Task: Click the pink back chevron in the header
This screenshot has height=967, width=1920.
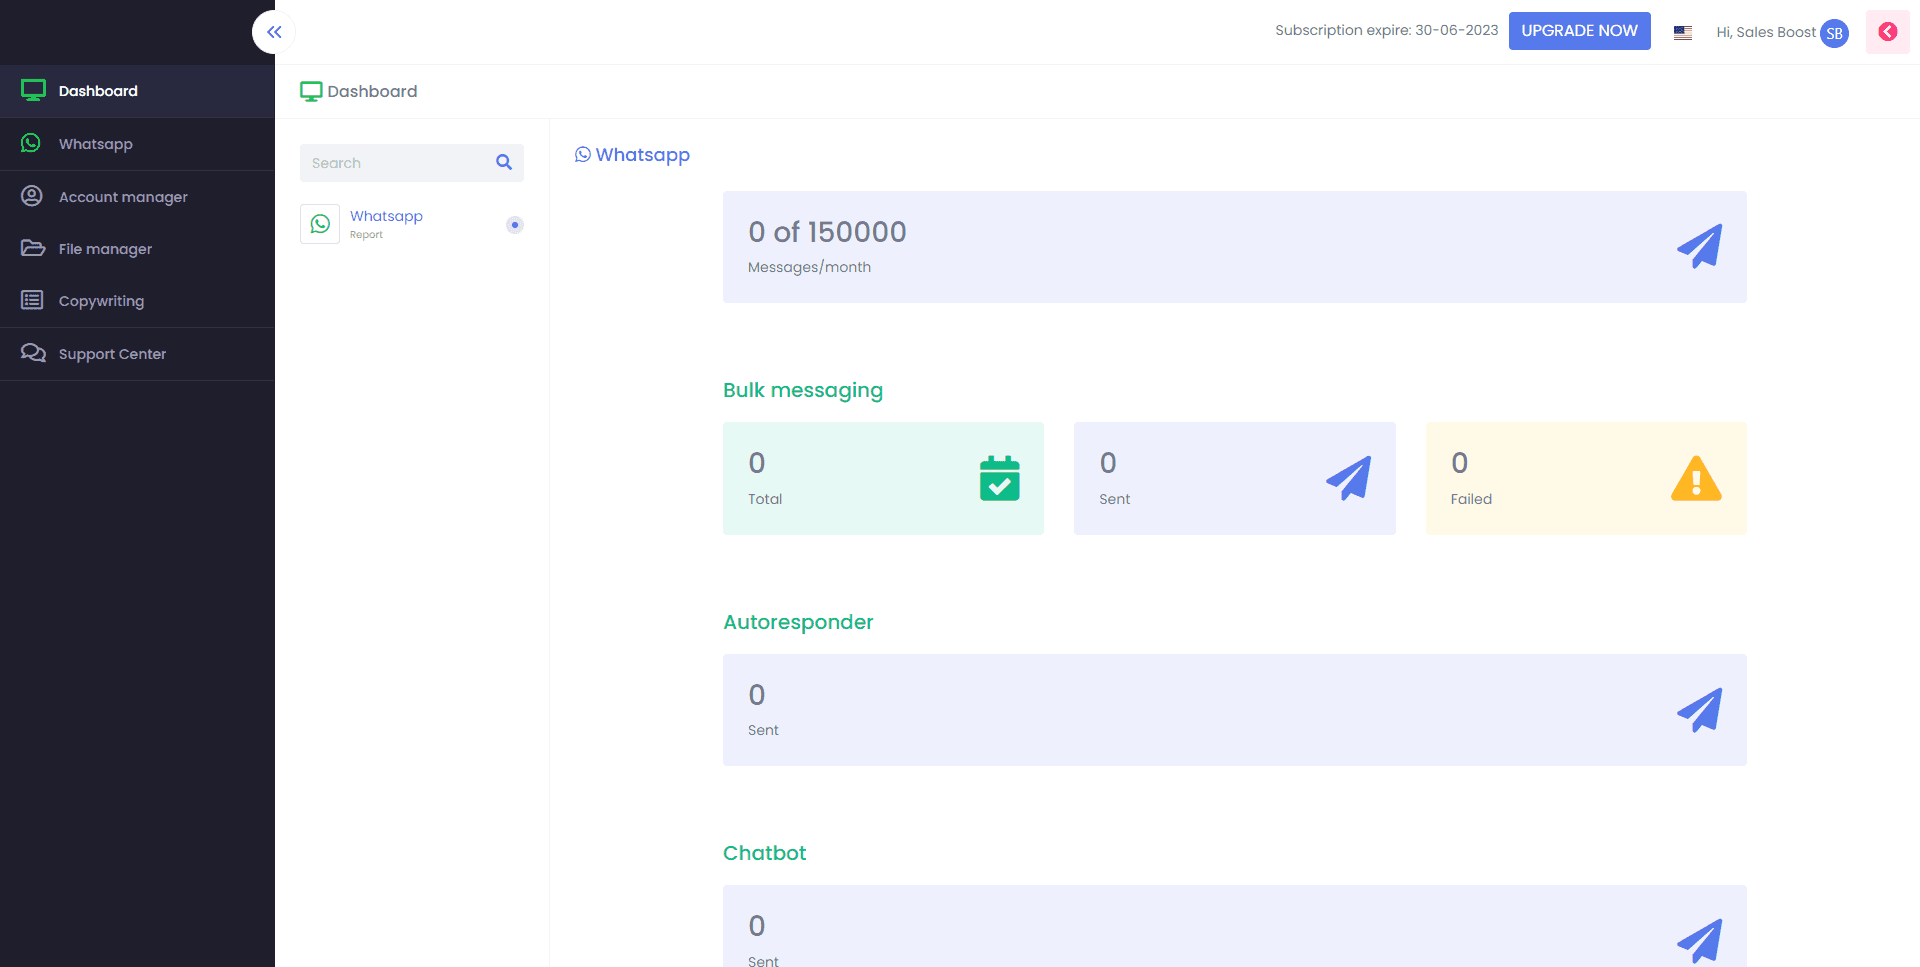Action: 1887,31
